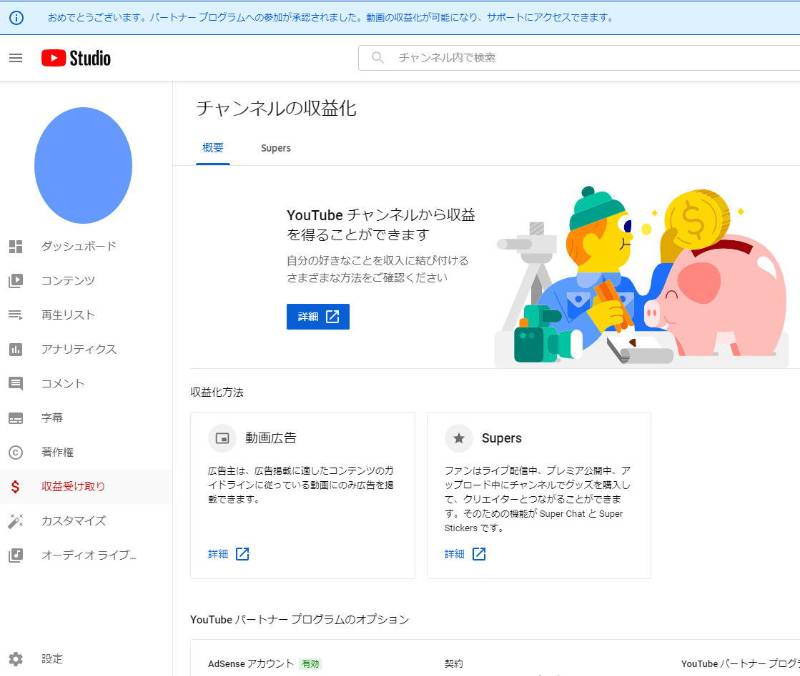Click the Copyright circle-C icon
800x676 pixels.
coord(16,453)
